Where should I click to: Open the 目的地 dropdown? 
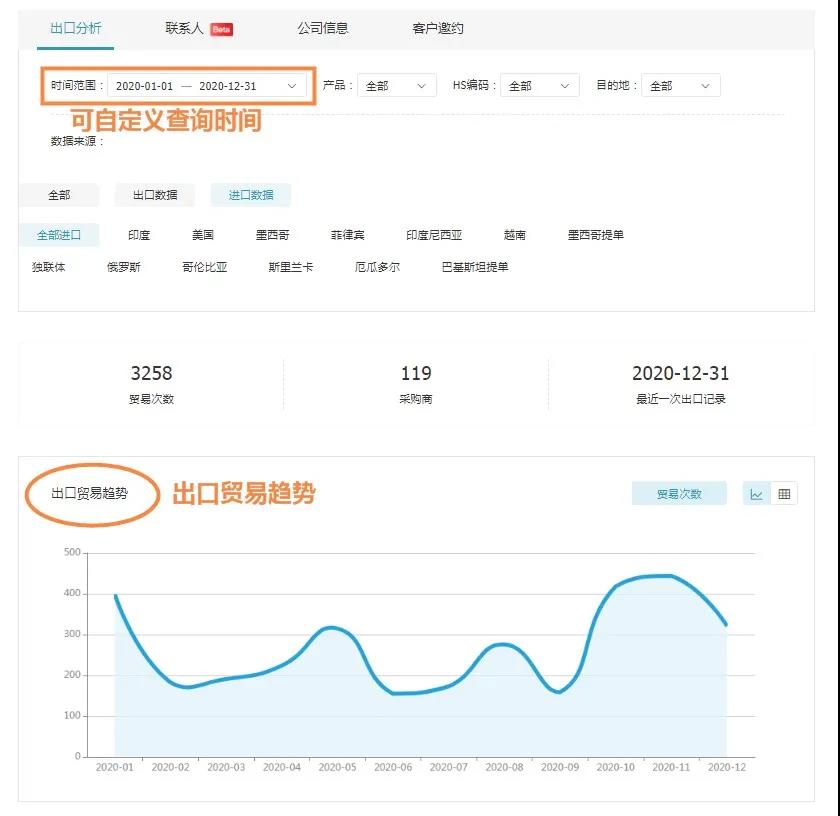680,86
